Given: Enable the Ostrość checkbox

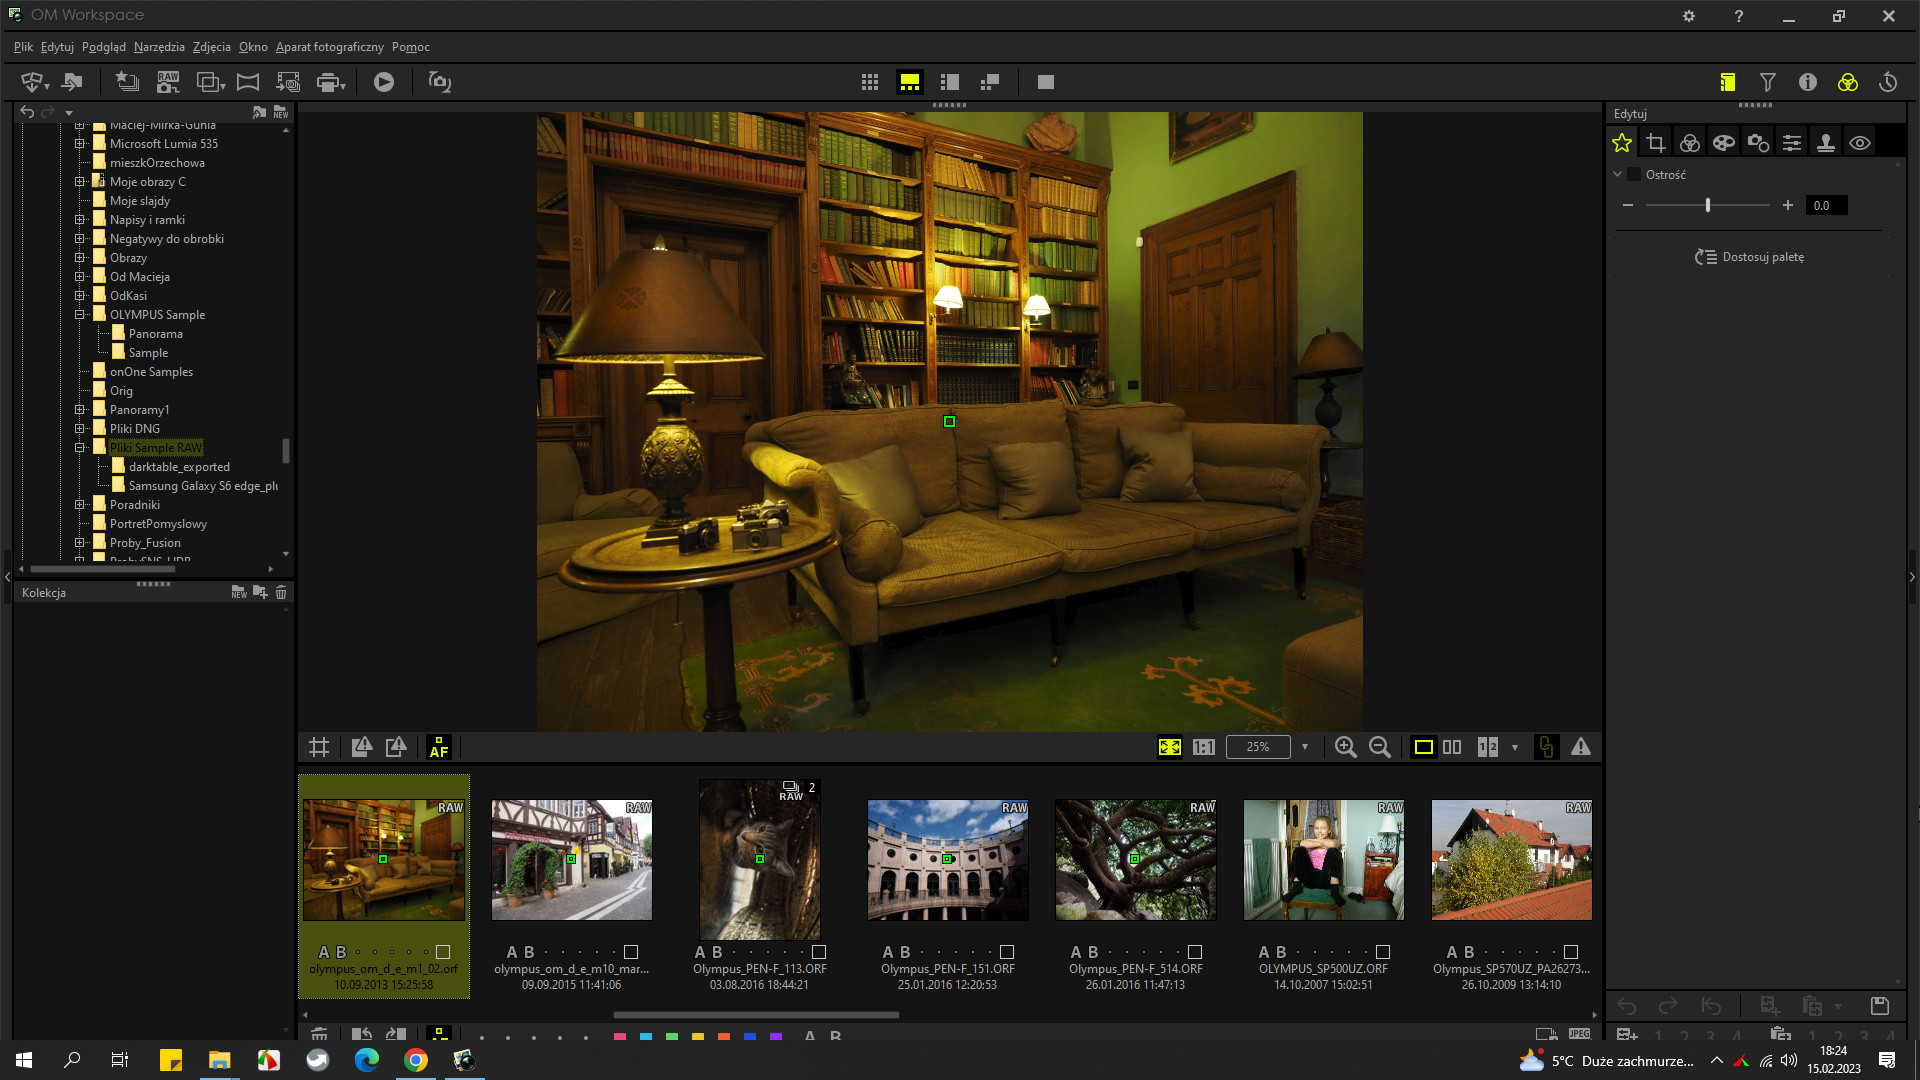Looking at the screenshot, I should click(x=1635, y=175).
